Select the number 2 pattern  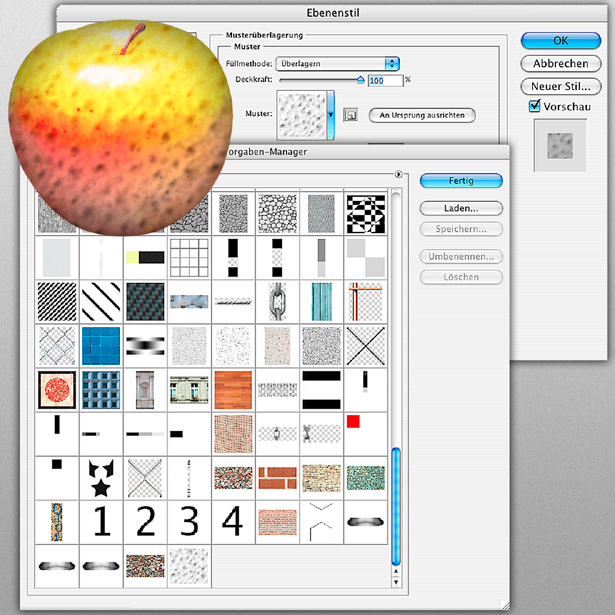(145, 522)
